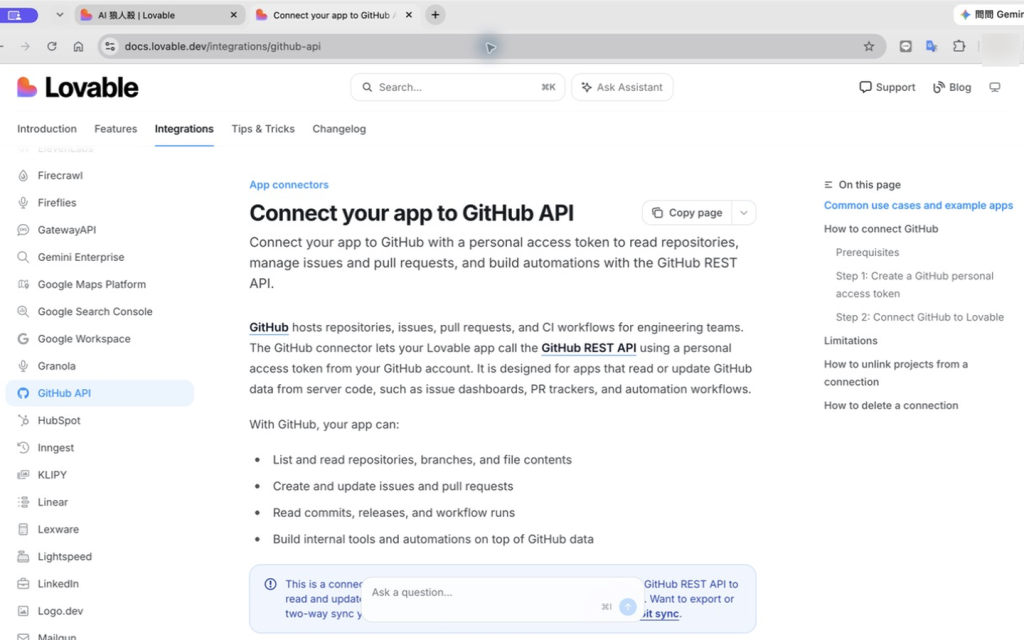Click the Firecrawl sidebar icon
This screenshot has height=640, width=1024.
pos(23,176)
